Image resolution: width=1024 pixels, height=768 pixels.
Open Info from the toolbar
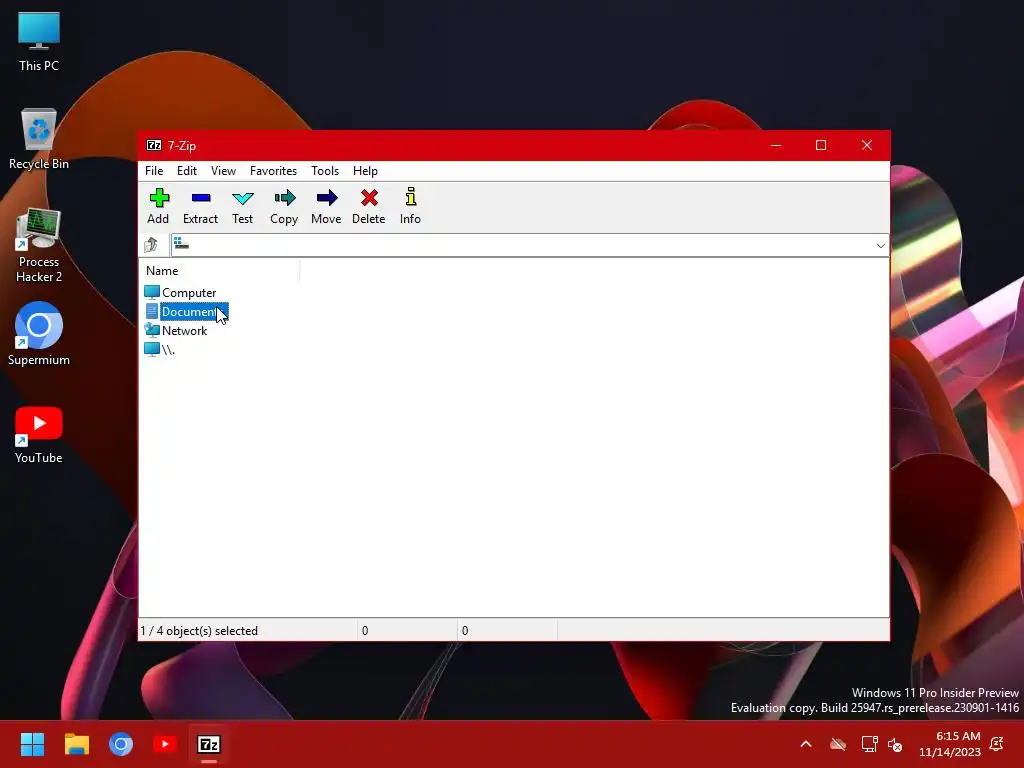[x=410, y=206]
